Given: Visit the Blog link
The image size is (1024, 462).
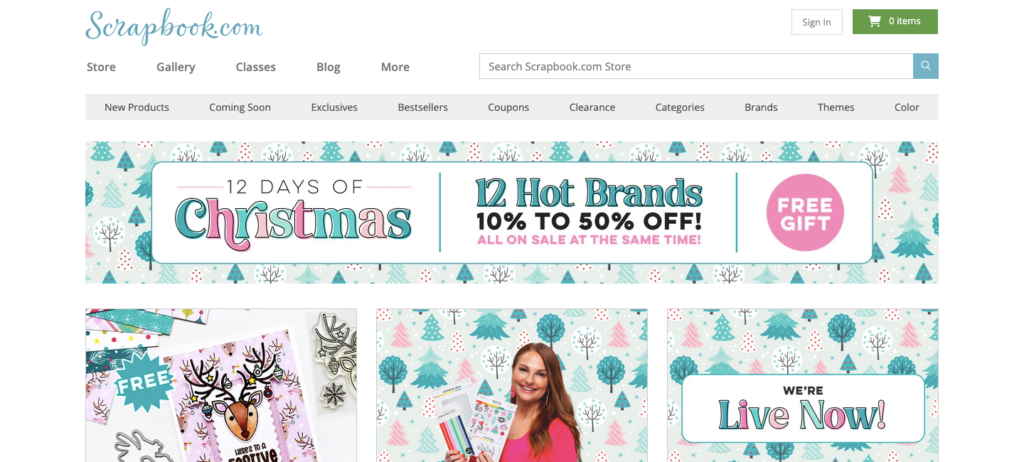Looking at the screenshot, I should pos(328,67).
